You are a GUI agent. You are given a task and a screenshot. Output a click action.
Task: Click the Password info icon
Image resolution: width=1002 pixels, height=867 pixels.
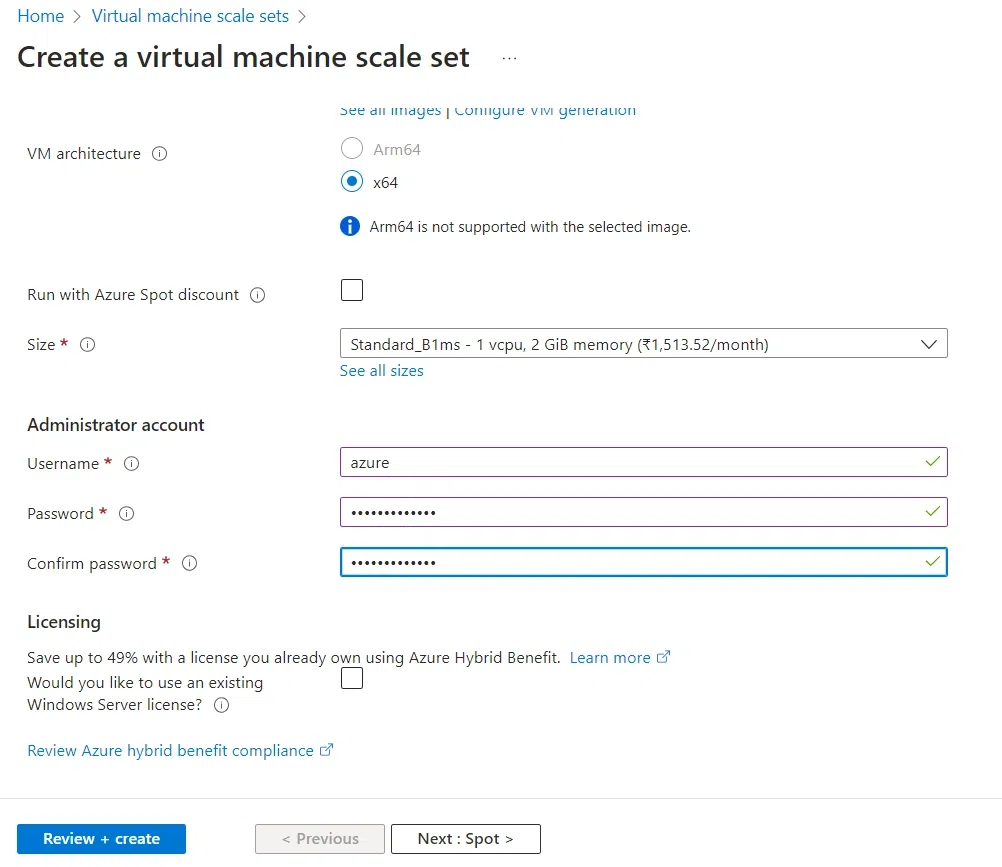126,514
